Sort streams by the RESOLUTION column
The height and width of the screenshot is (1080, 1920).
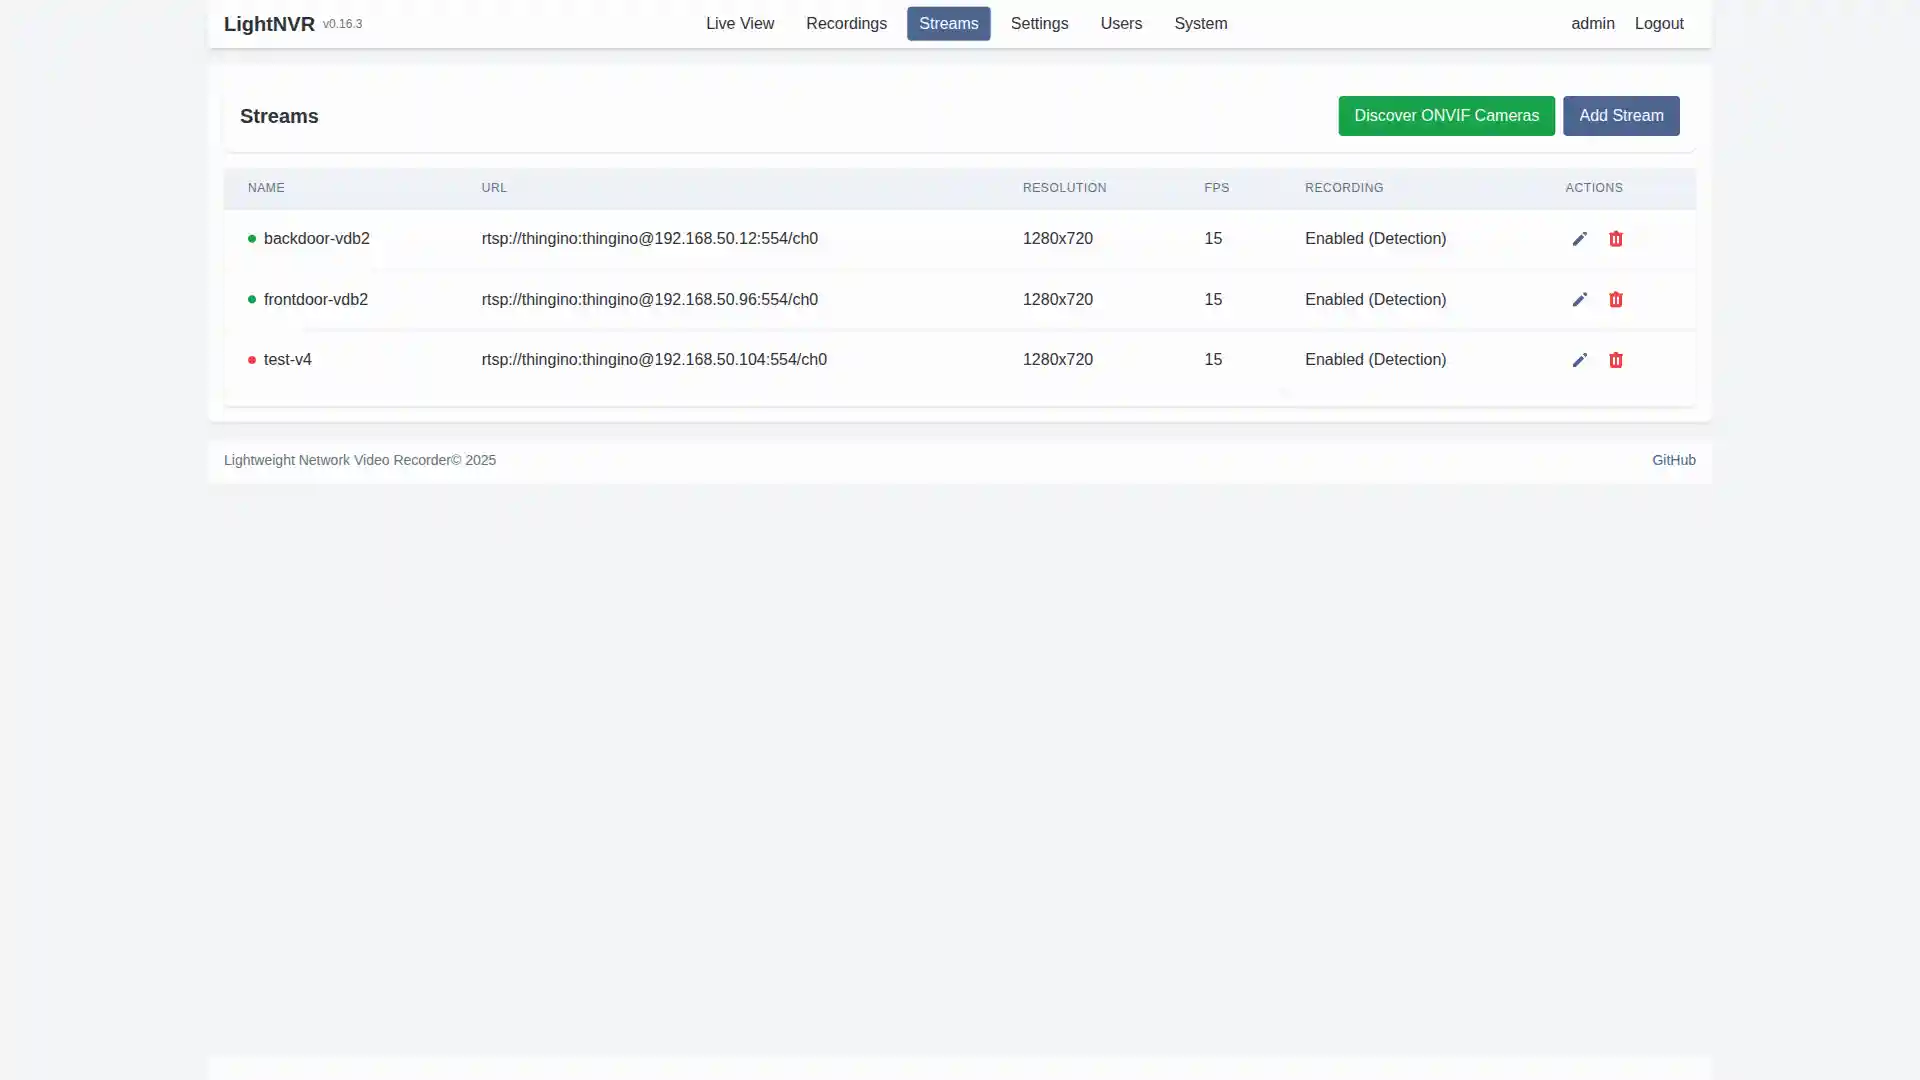point(1064,188)
